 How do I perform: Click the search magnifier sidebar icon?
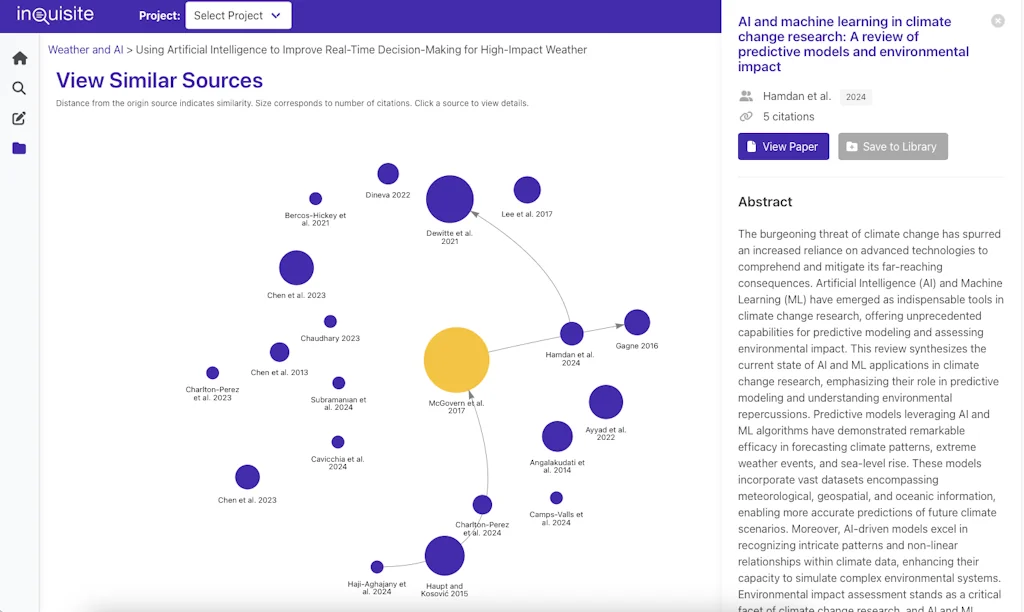click(20, 88)
